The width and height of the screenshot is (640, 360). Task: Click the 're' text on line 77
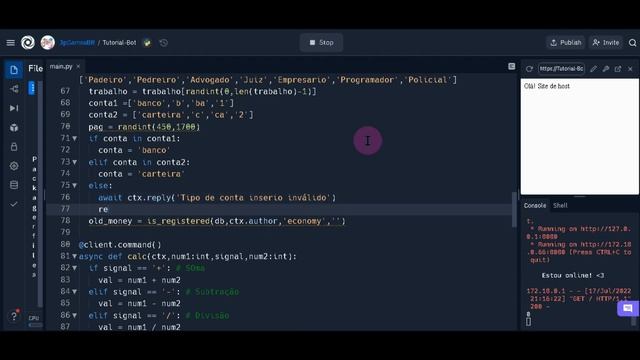point(103,209)
